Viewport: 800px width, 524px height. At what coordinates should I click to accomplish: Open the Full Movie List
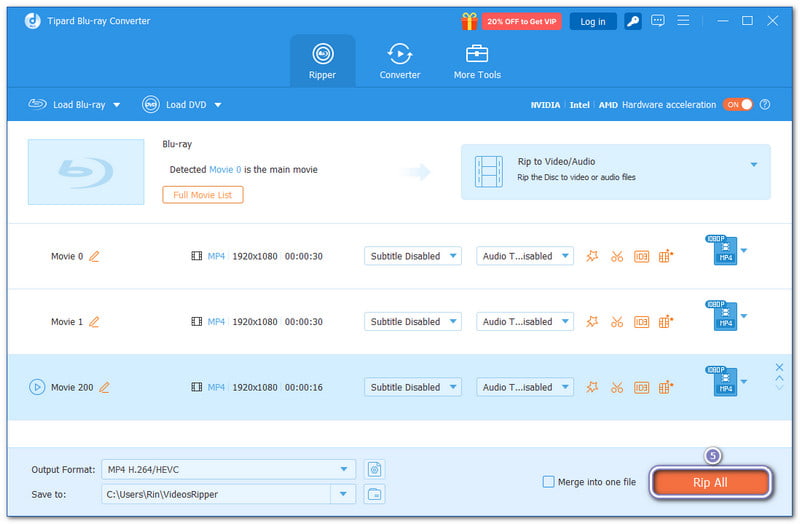coord(202,195)
